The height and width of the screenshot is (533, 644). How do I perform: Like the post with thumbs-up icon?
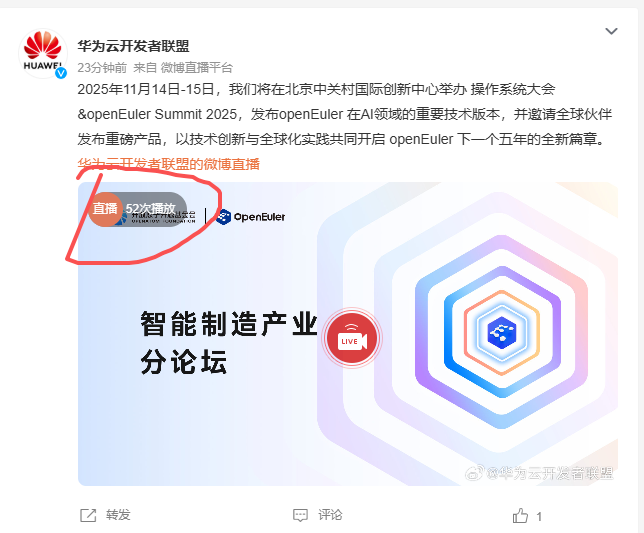point(520,516)
